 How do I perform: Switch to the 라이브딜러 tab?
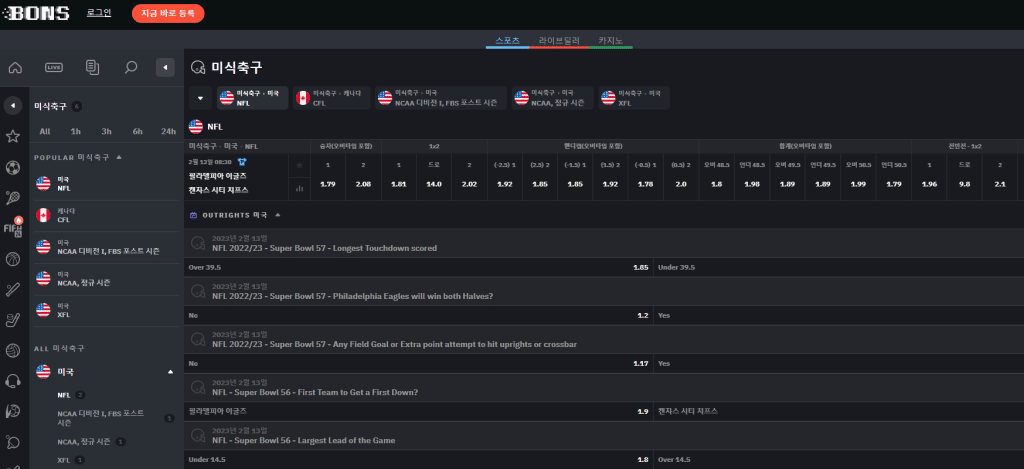pyautogui.click(x=559, y=40)
